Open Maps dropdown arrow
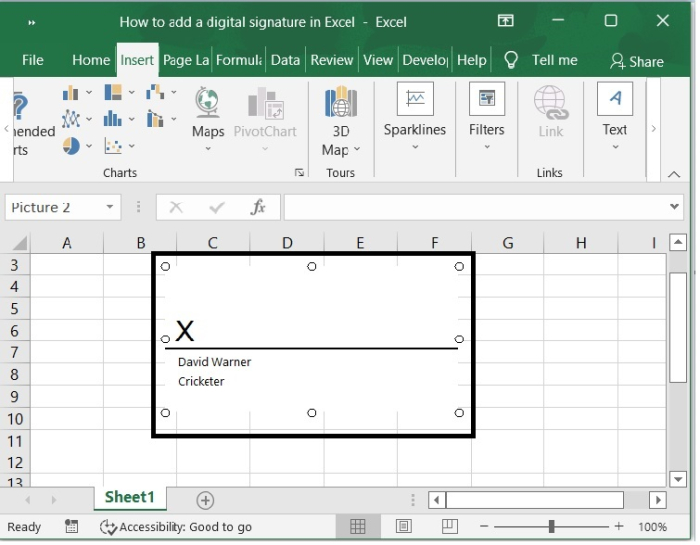 coord(208,149)
